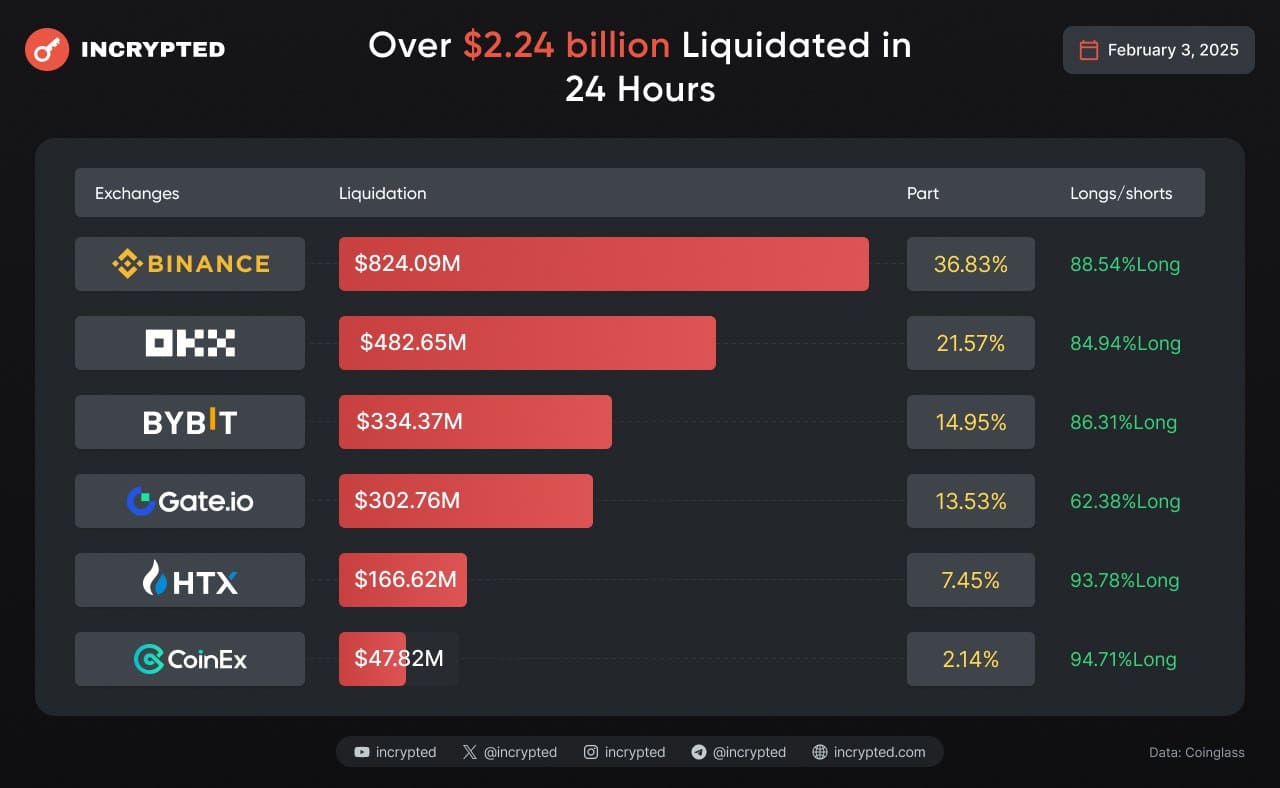This screenshot has width=1280, height=788.
Task: Click the $824.09M Binance liquidation bar
Action: point(603,264)
